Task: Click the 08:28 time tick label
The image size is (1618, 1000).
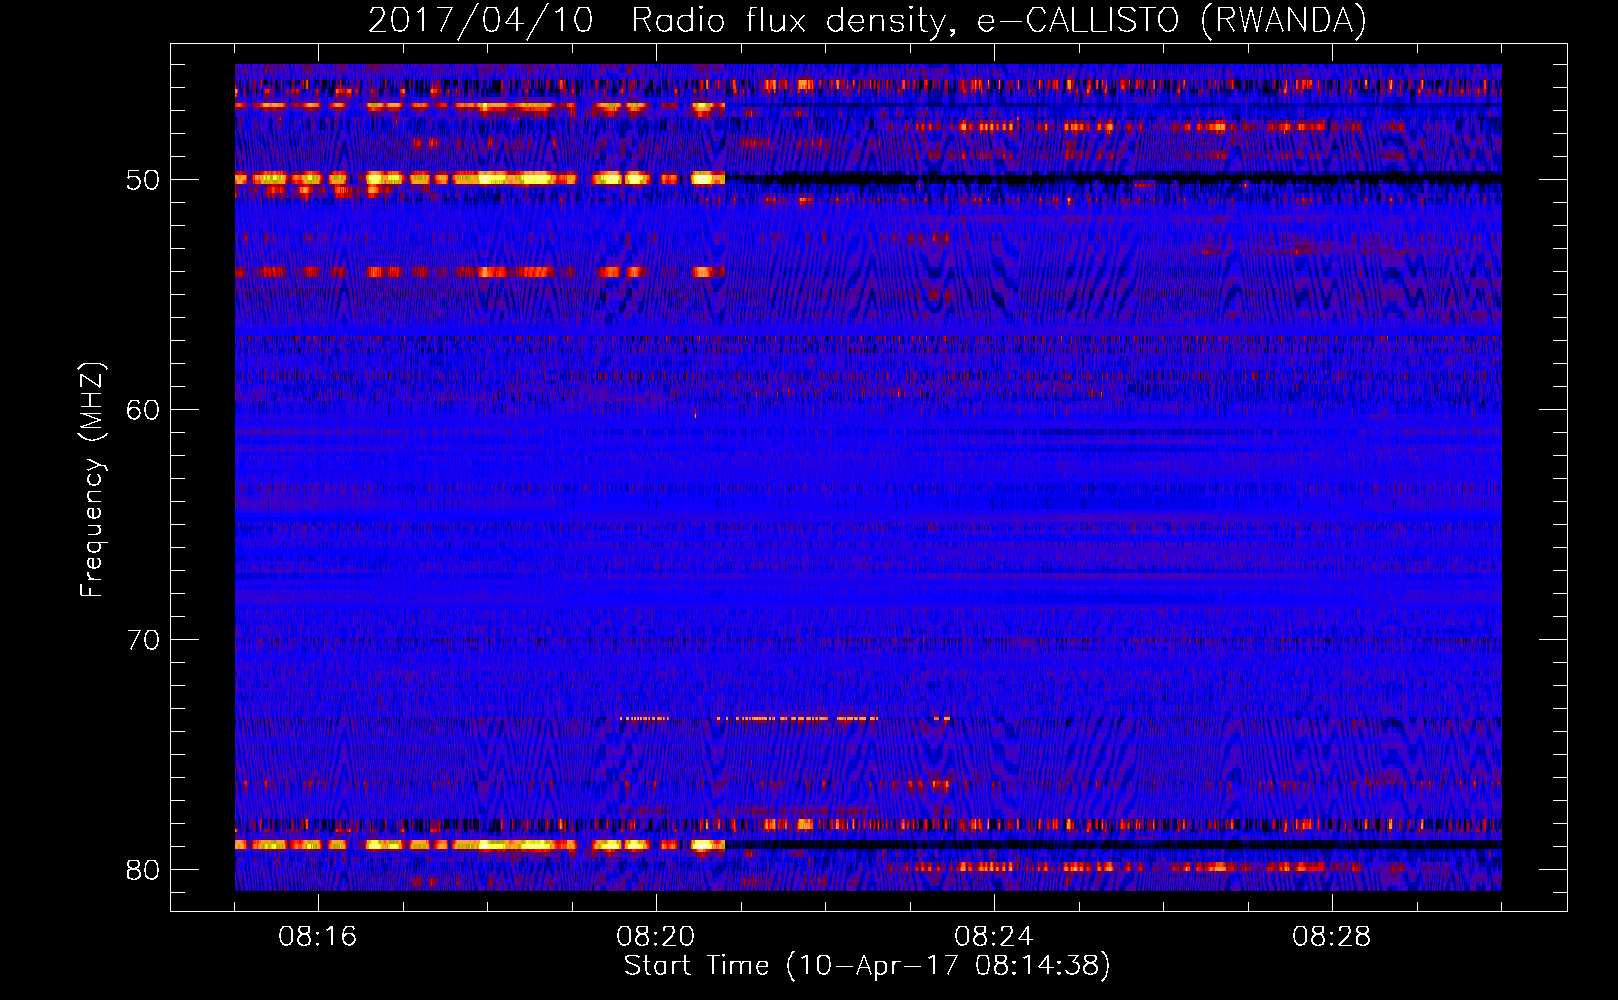Action: [x=1331, y=937]
